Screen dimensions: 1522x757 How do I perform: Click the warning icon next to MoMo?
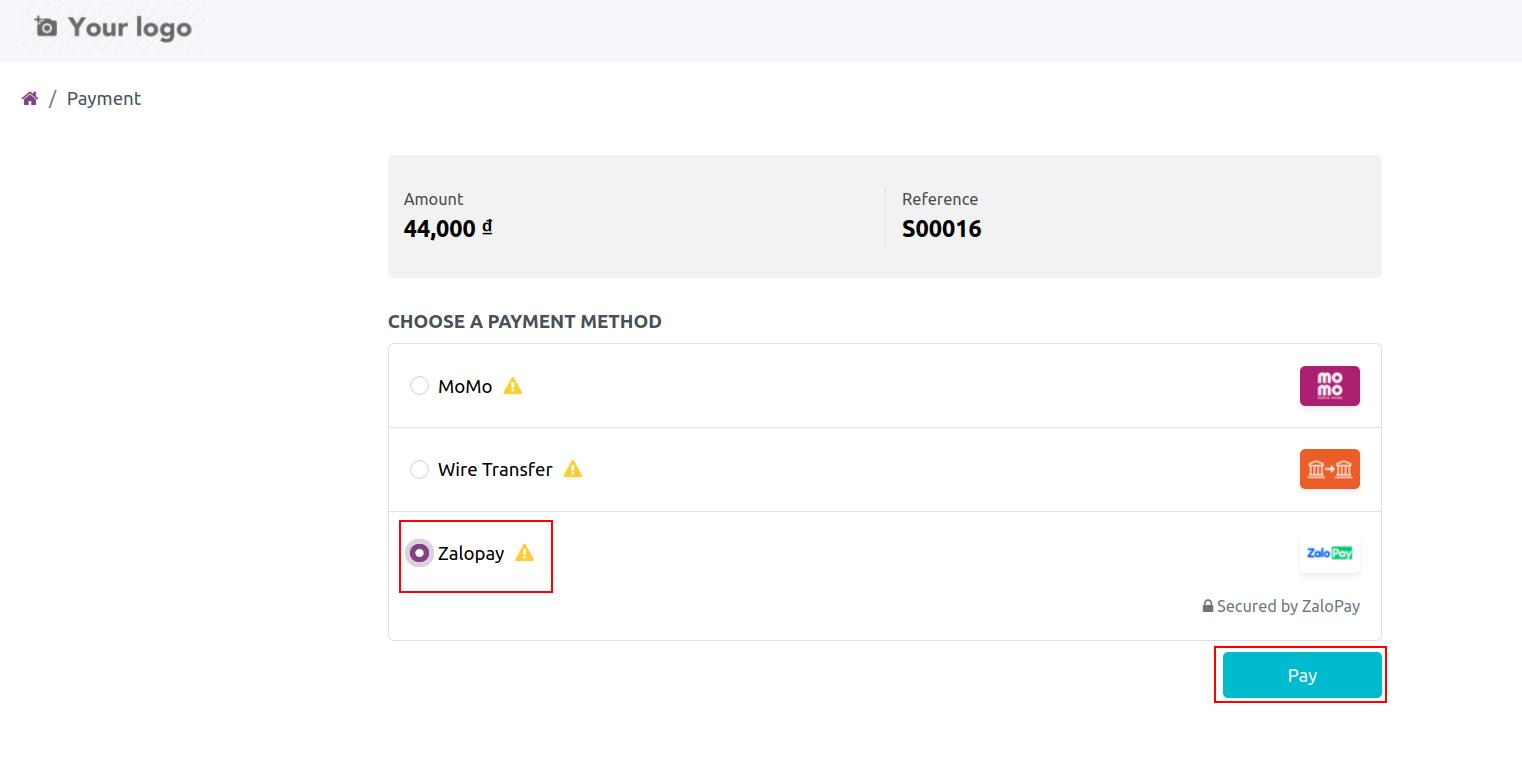coord(513,386)
